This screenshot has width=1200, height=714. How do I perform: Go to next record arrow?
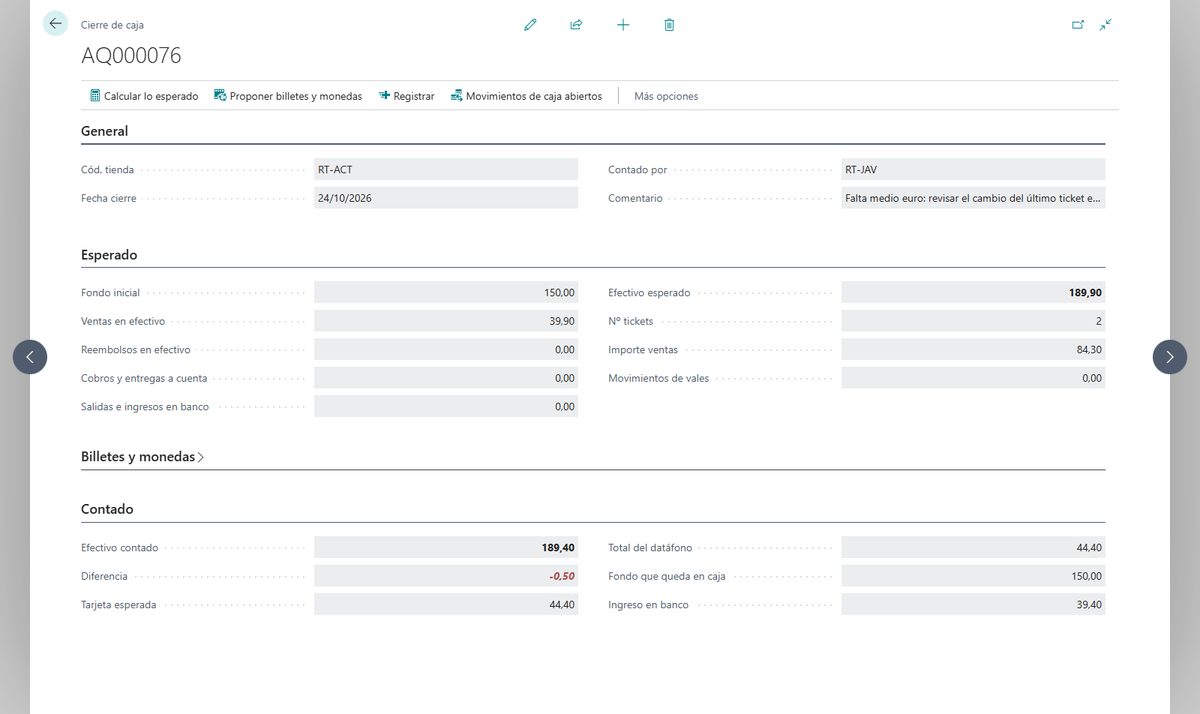click(1170, 357)
